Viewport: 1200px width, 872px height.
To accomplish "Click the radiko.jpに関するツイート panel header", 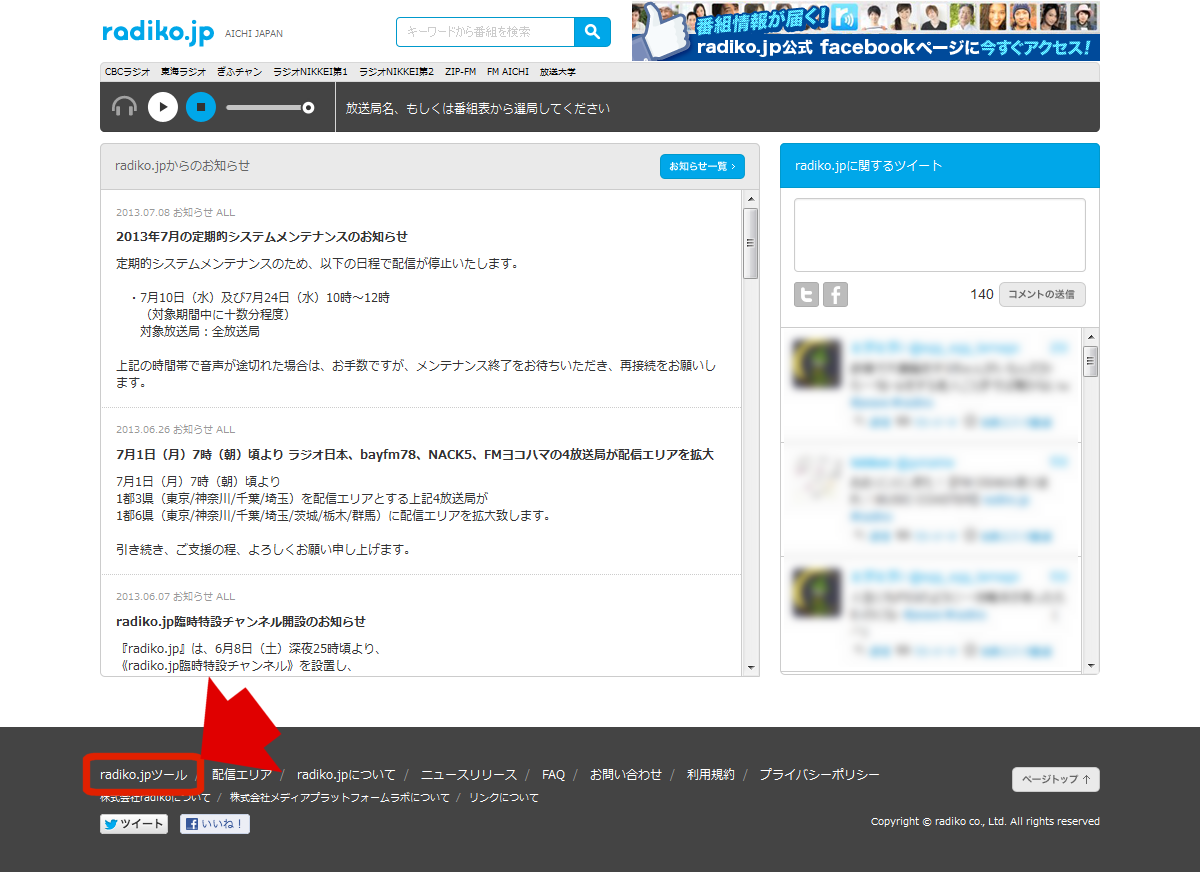I will click(940, 166).
